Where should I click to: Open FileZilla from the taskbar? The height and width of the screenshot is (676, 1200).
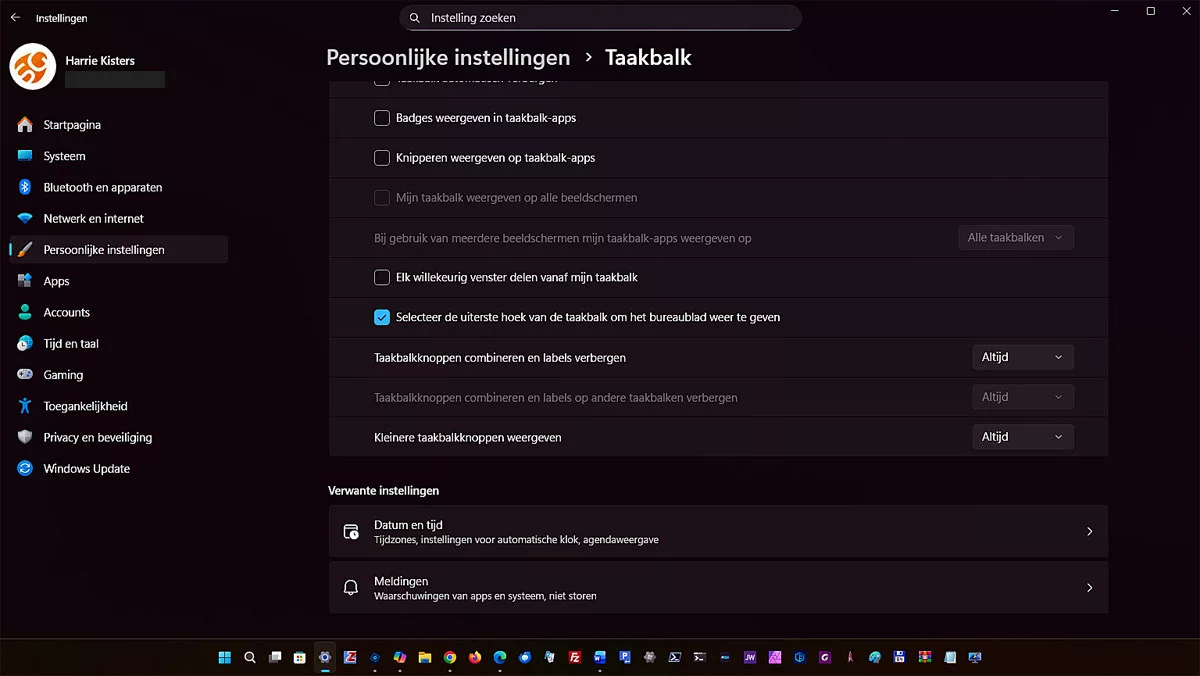click(574, 657)
